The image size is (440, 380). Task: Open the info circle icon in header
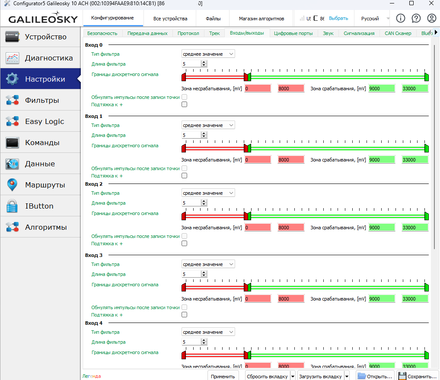tap(400, 18)
